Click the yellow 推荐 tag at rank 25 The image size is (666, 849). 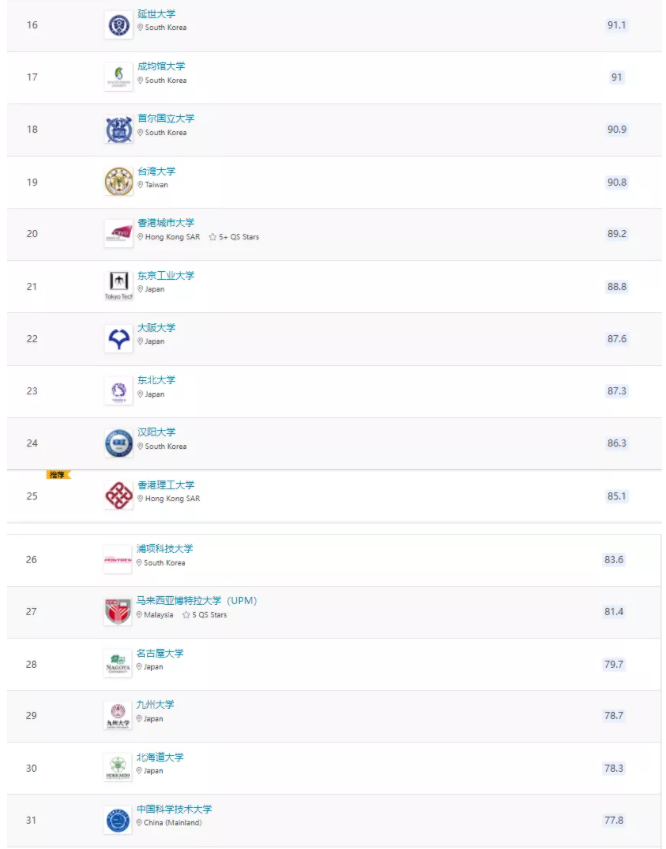coord(58,475)
